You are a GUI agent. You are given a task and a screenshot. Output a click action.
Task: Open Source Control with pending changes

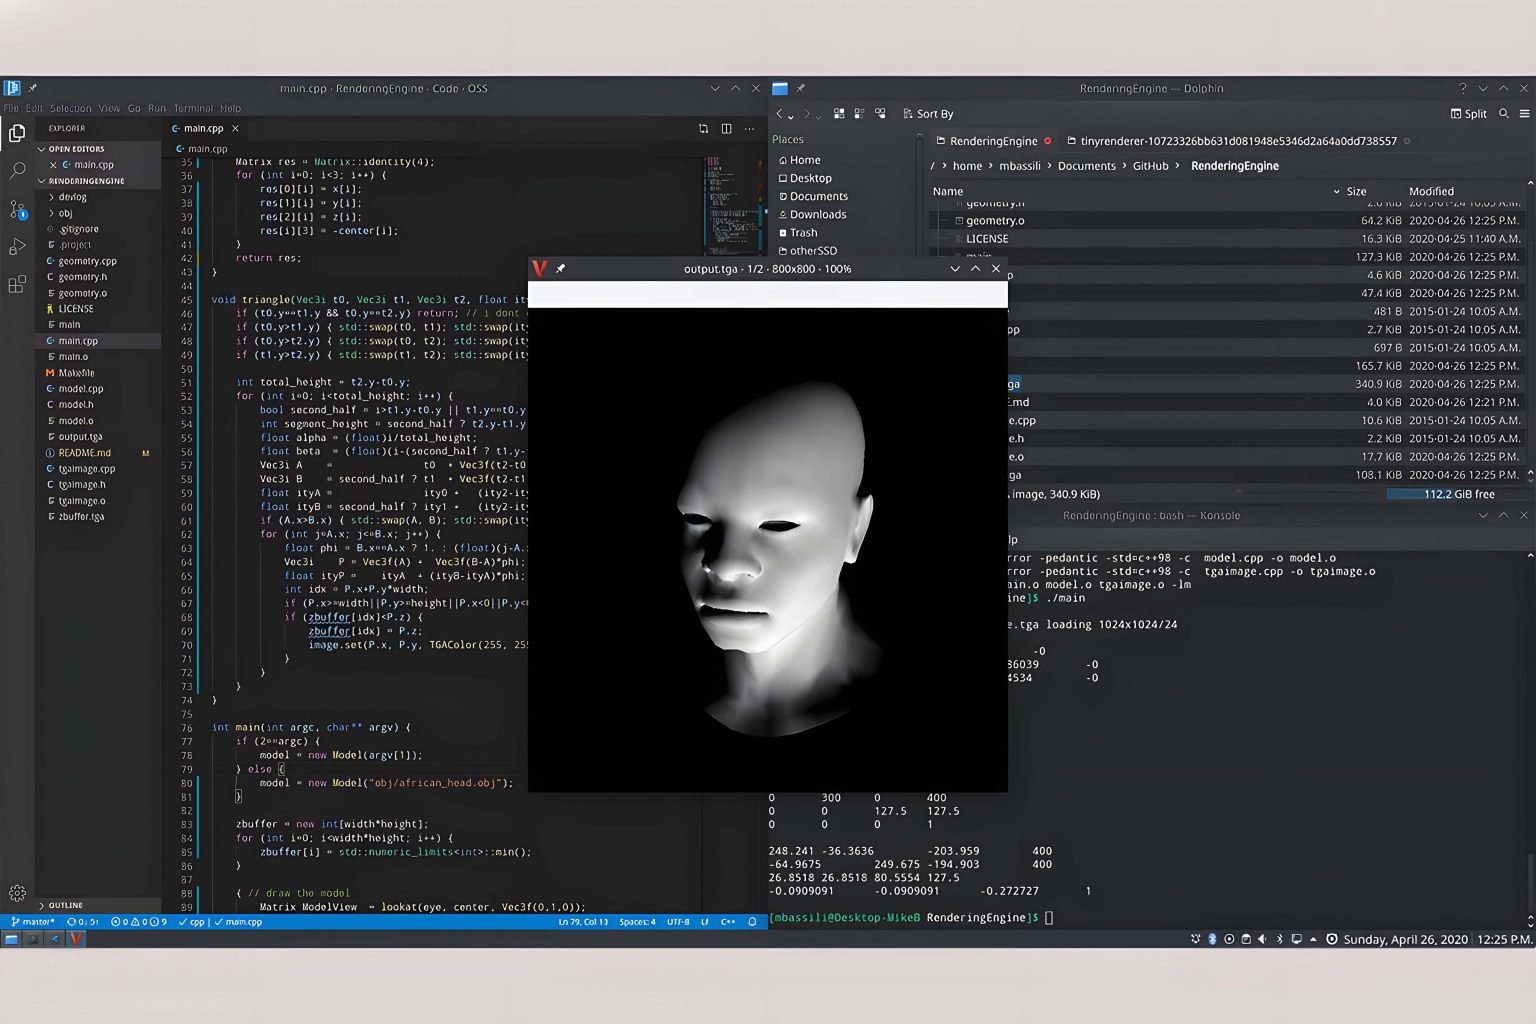pos(16,208)
